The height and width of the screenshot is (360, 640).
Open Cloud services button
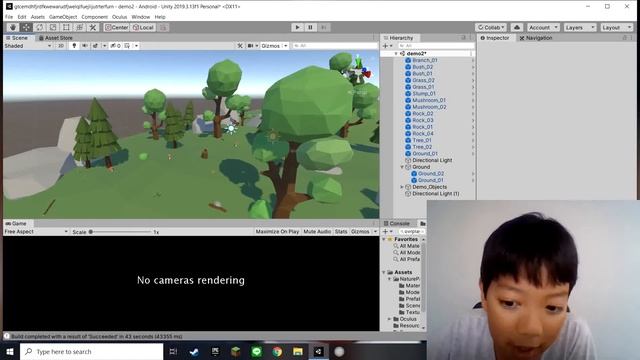(517, 27)
